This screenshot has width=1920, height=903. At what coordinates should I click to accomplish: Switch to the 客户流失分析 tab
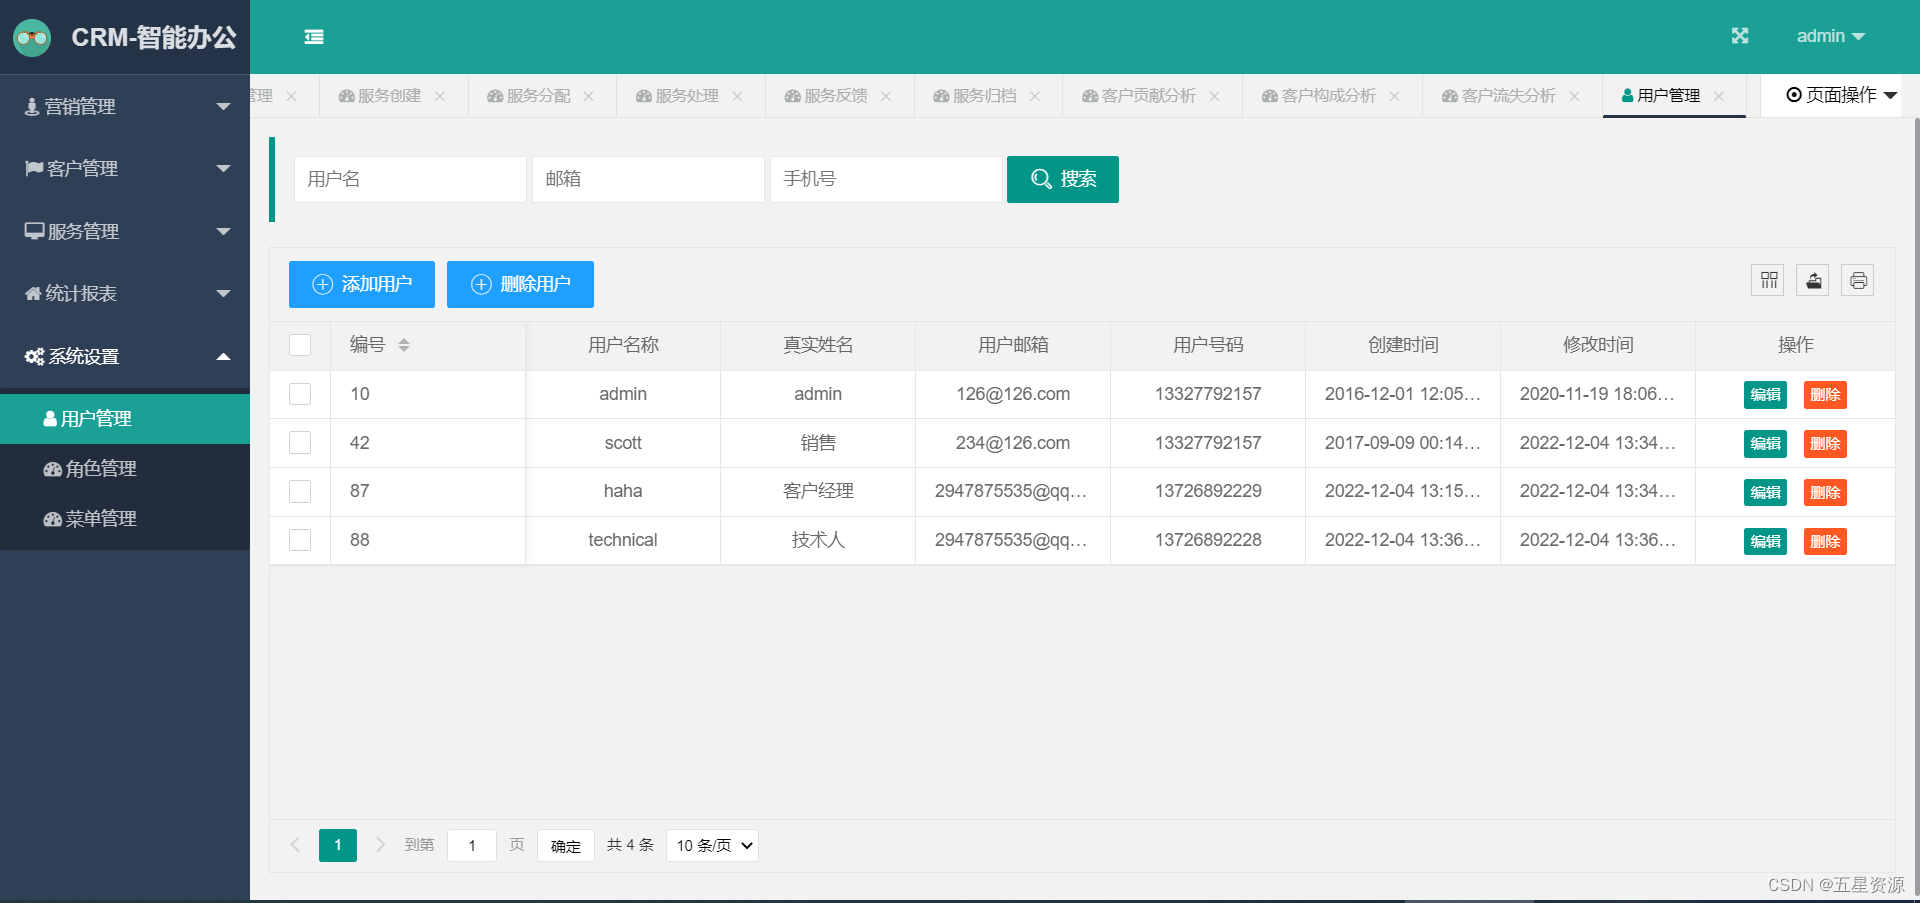tap(1508, 95)
